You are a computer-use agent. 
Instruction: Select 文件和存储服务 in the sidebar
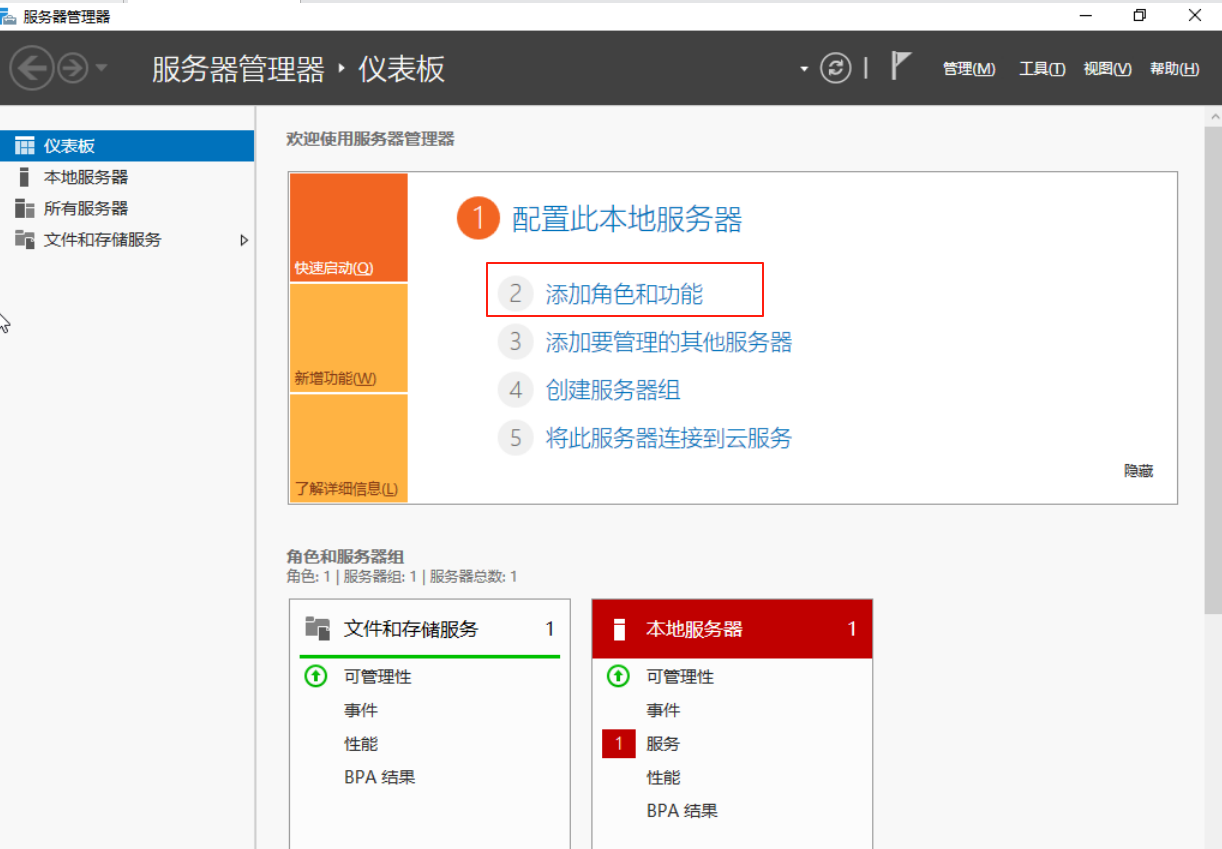pos(127,240)
